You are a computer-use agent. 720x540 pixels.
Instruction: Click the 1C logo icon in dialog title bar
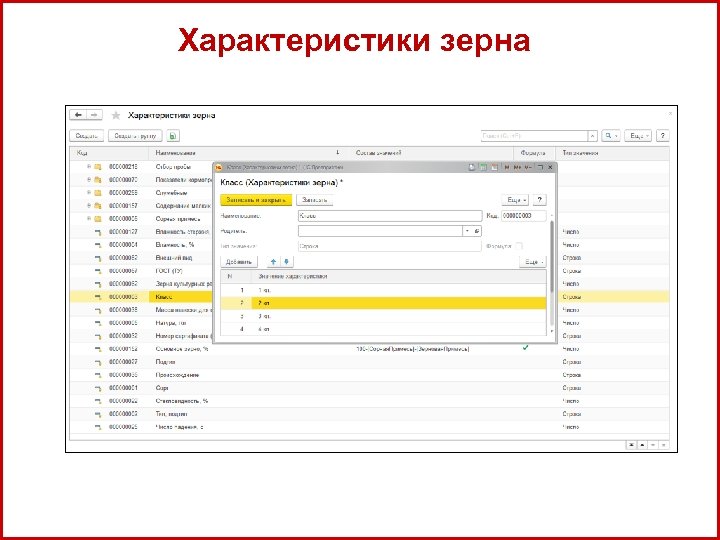[219, 168]
